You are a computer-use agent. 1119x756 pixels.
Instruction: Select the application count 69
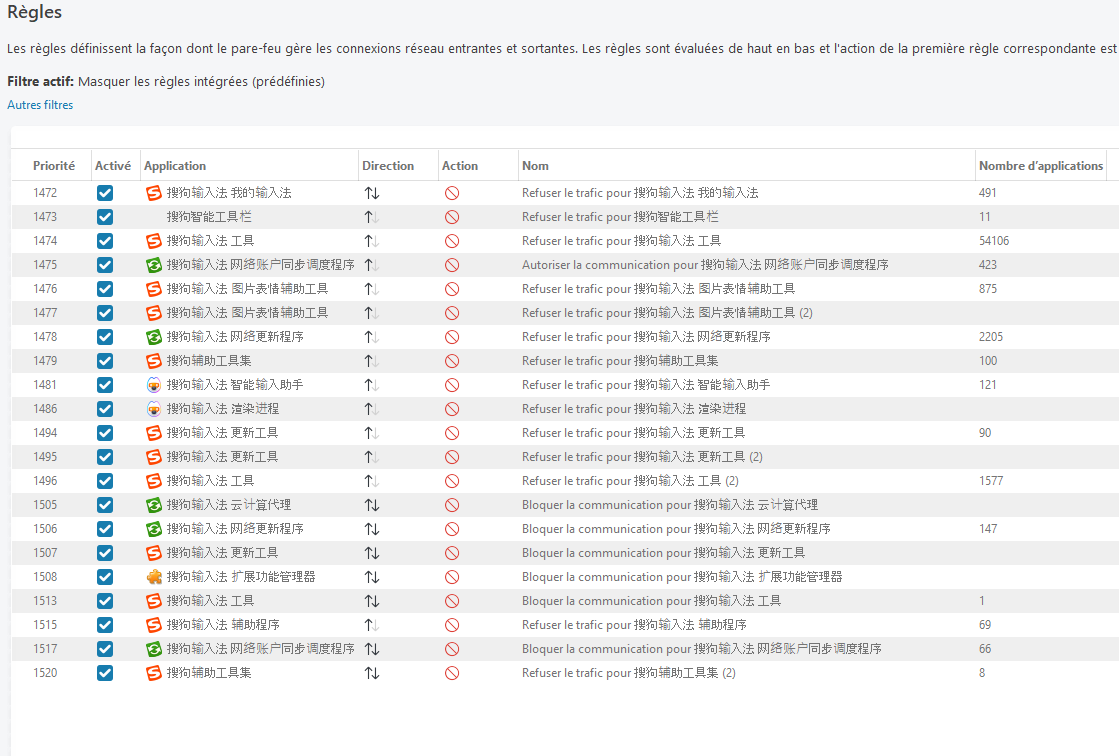coord(985,625)
